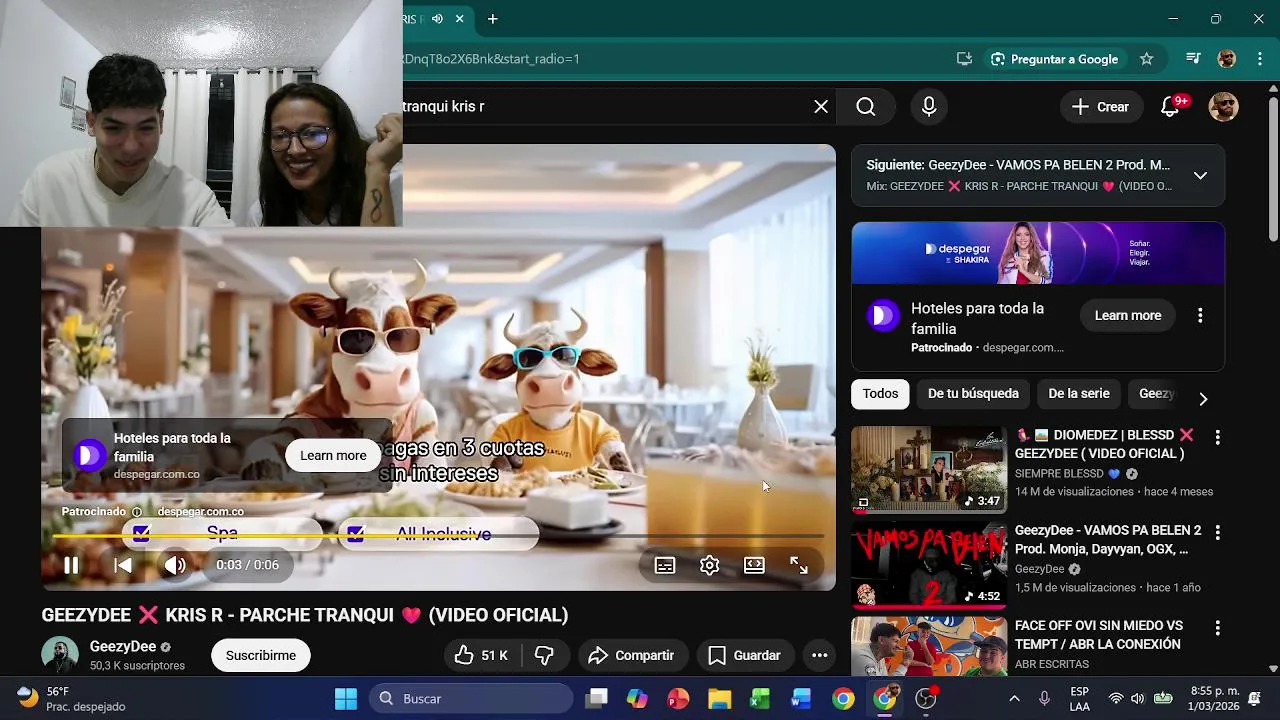Viewport: 1280px width, 720px height.
Task: Select the Todos filter chip
Action: [880, 394]
